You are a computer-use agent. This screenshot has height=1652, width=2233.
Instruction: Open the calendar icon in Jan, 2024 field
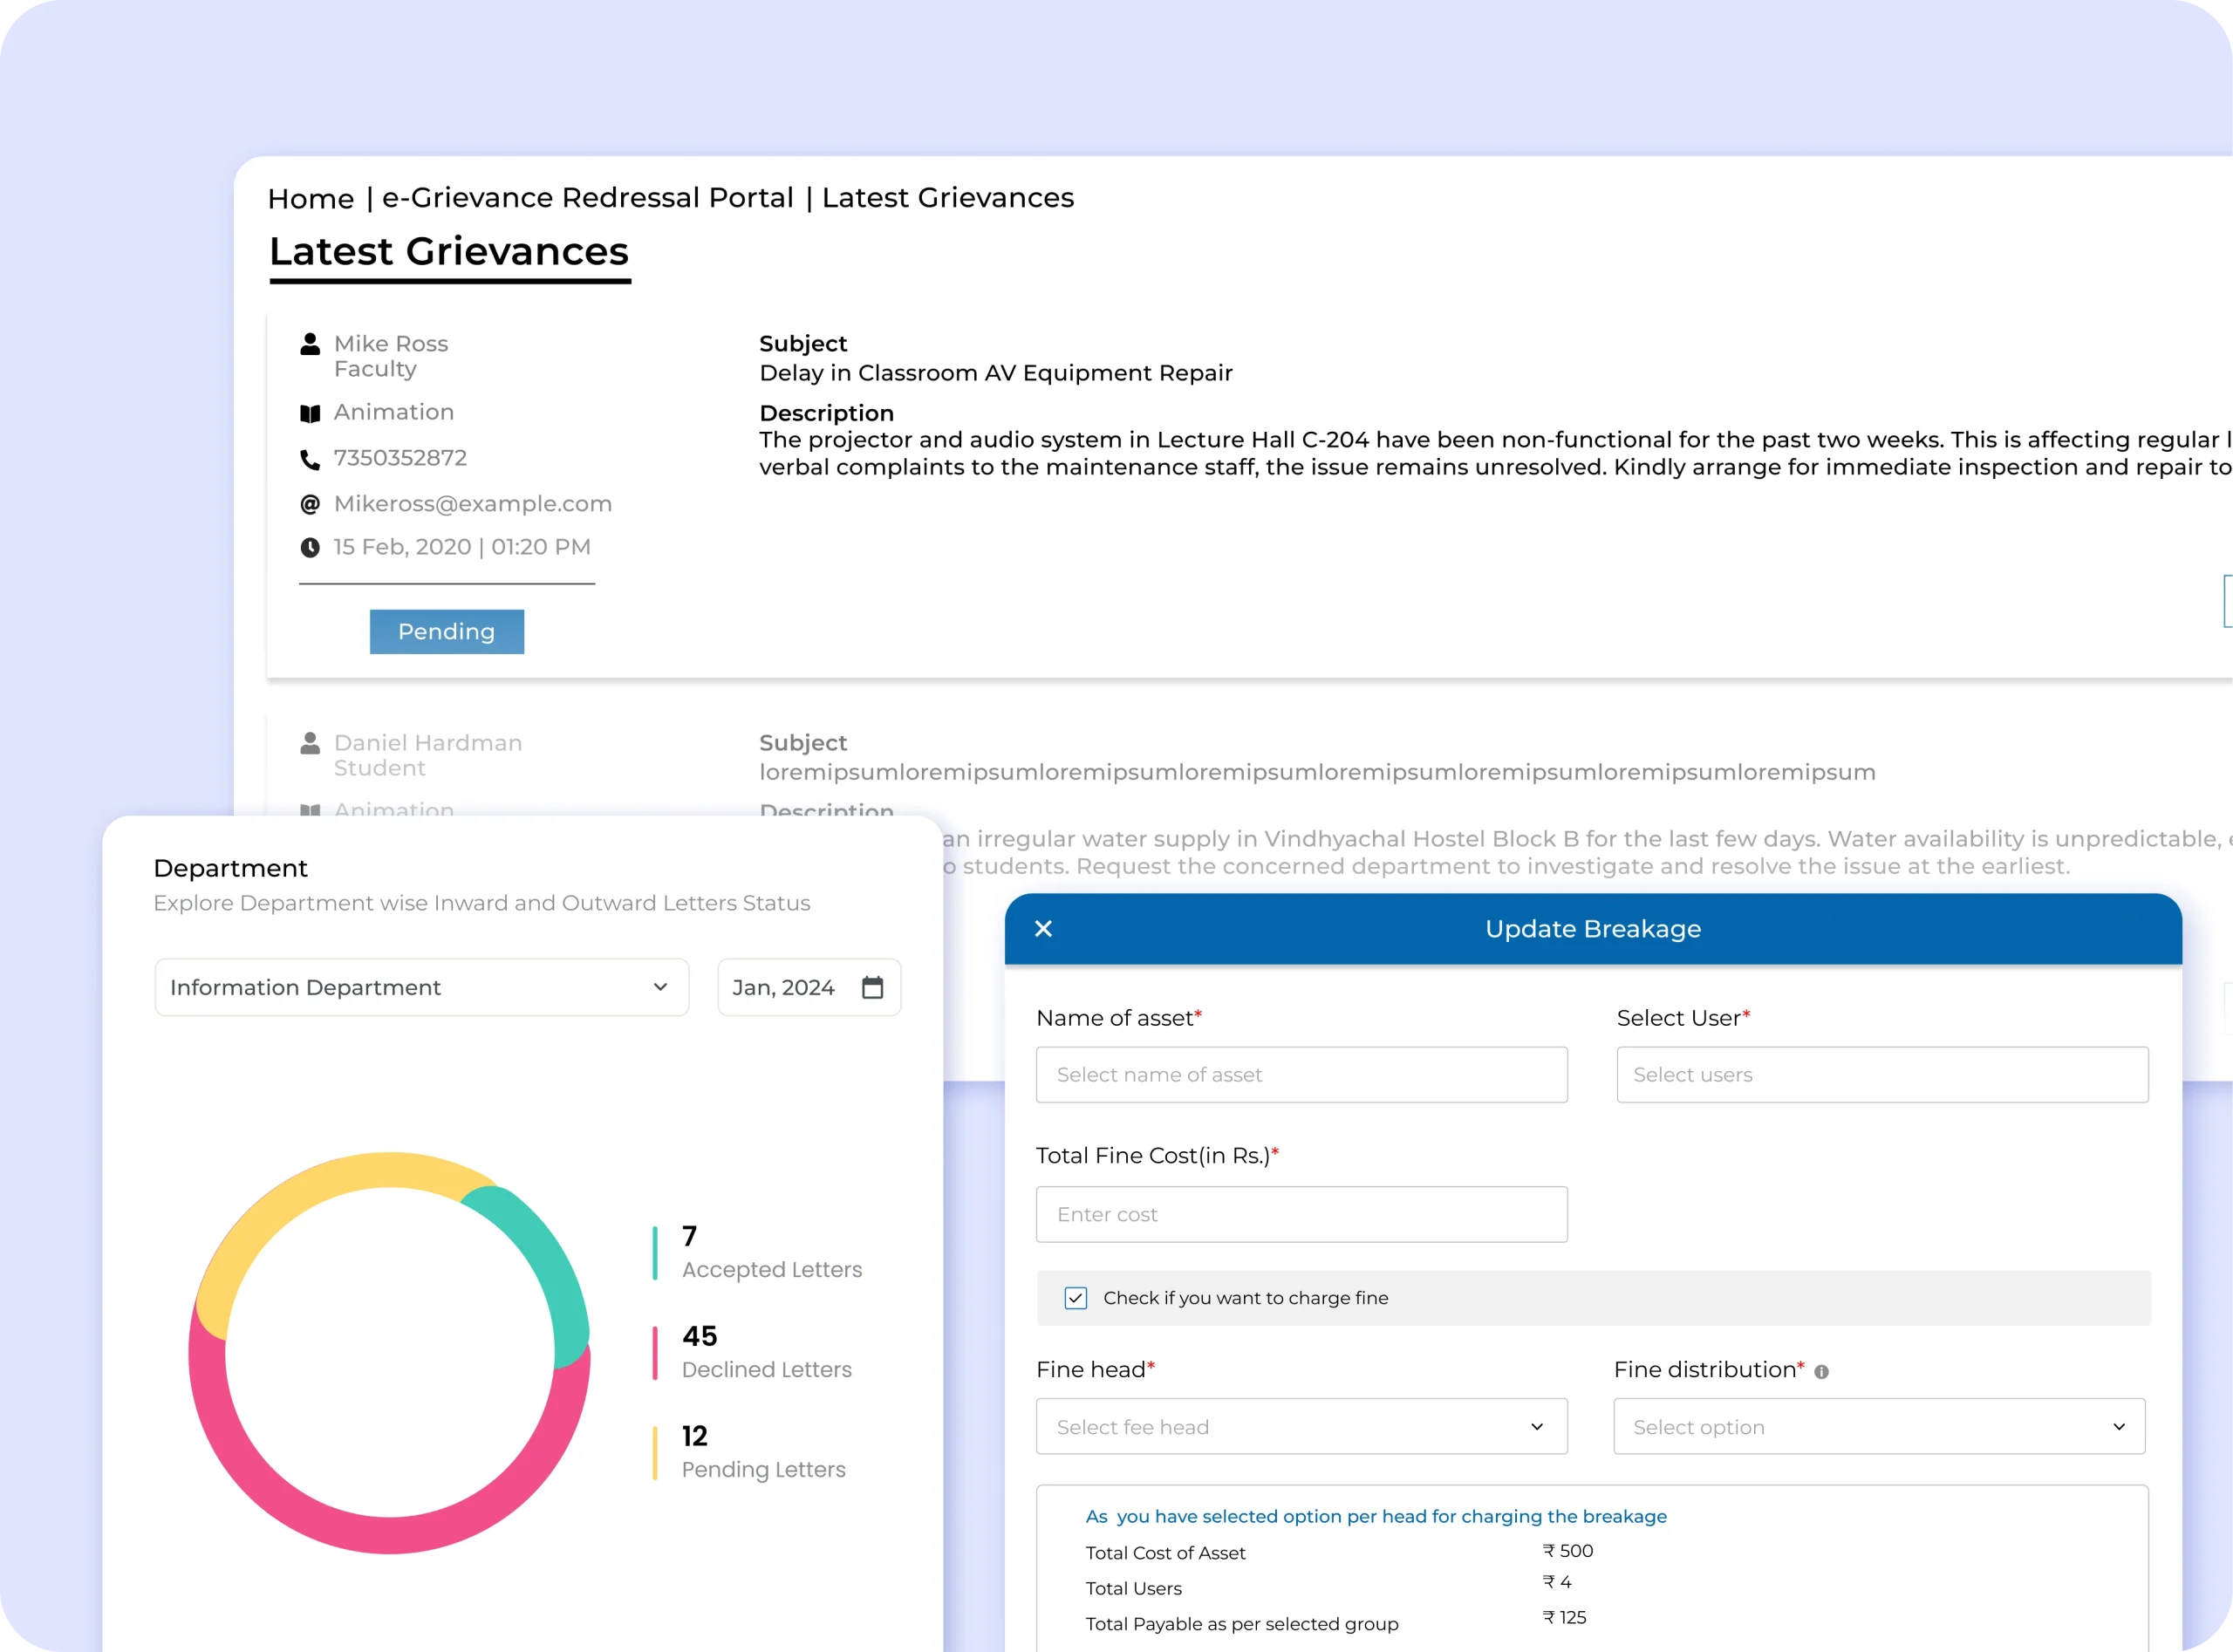[x=872, y=988]
